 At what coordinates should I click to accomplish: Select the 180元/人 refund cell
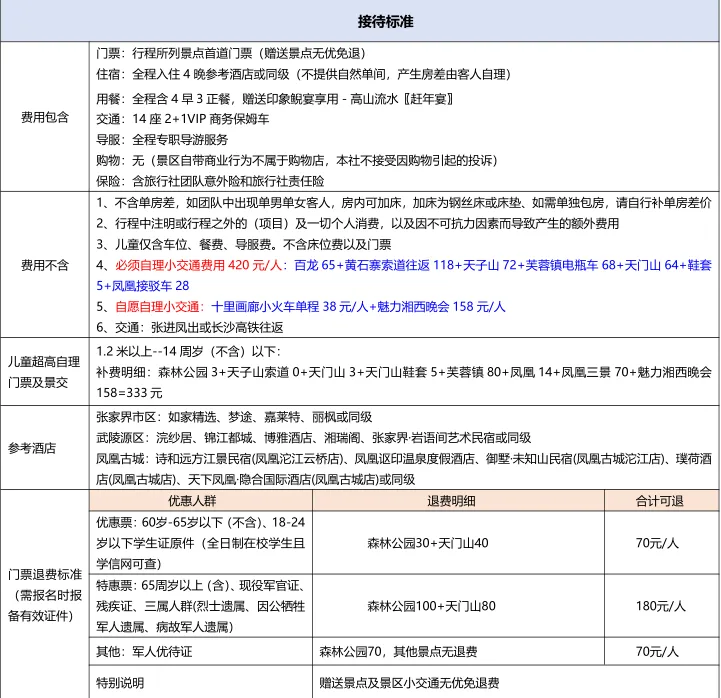click(x=662, y=606)
